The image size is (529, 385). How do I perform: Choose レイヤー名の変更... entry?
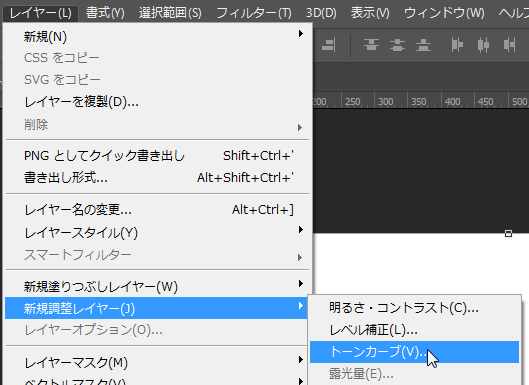coord(157,210)
